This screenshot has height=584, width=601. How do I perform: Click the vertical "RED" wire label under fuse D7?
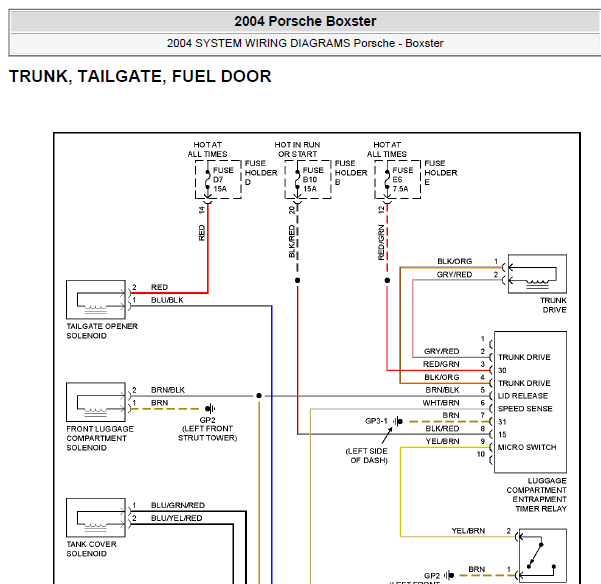[x=202, y=233]
